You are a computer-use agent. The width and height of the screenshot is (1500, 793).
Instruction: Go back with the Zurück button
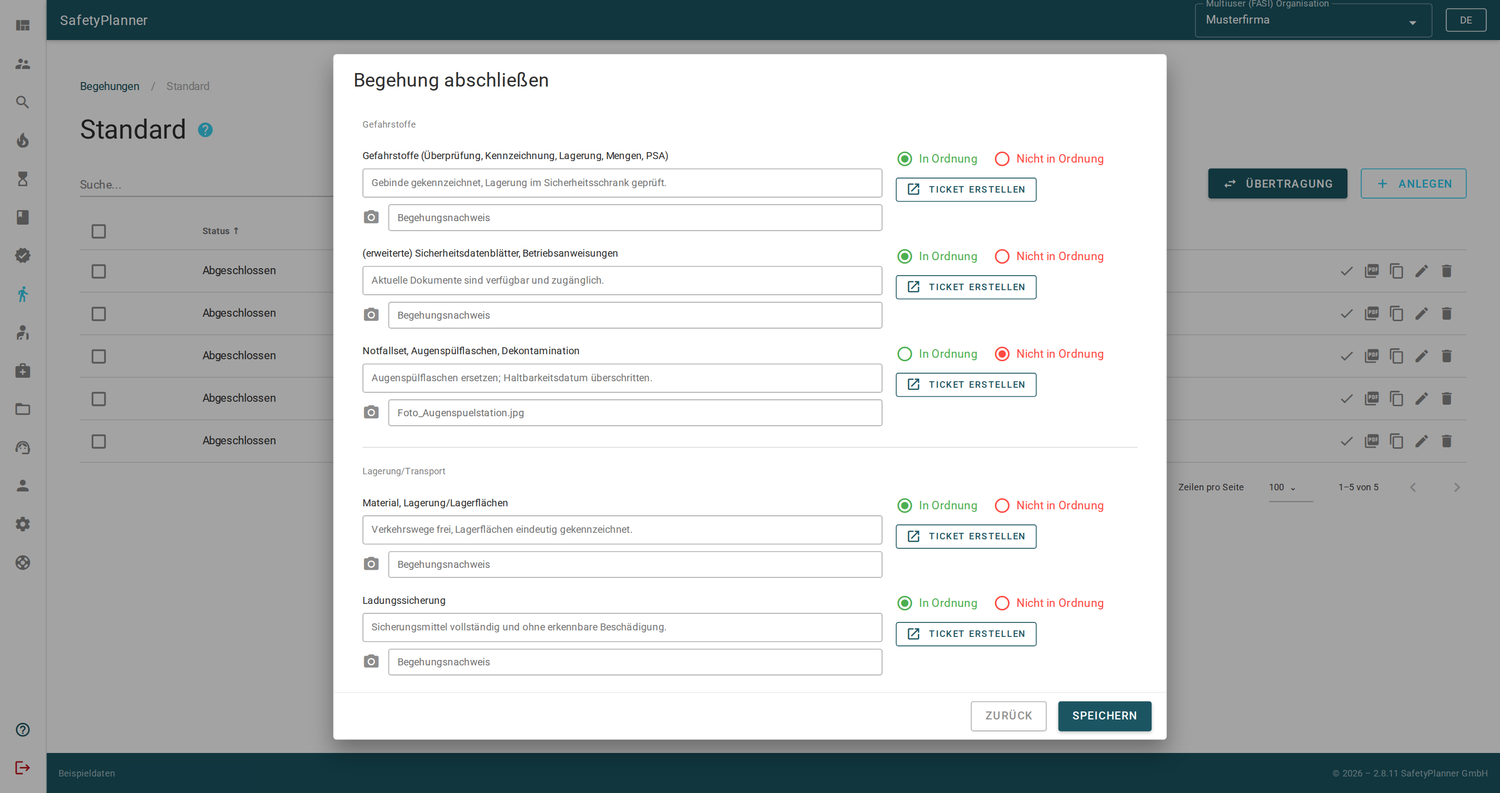[x=1009, y=716]
